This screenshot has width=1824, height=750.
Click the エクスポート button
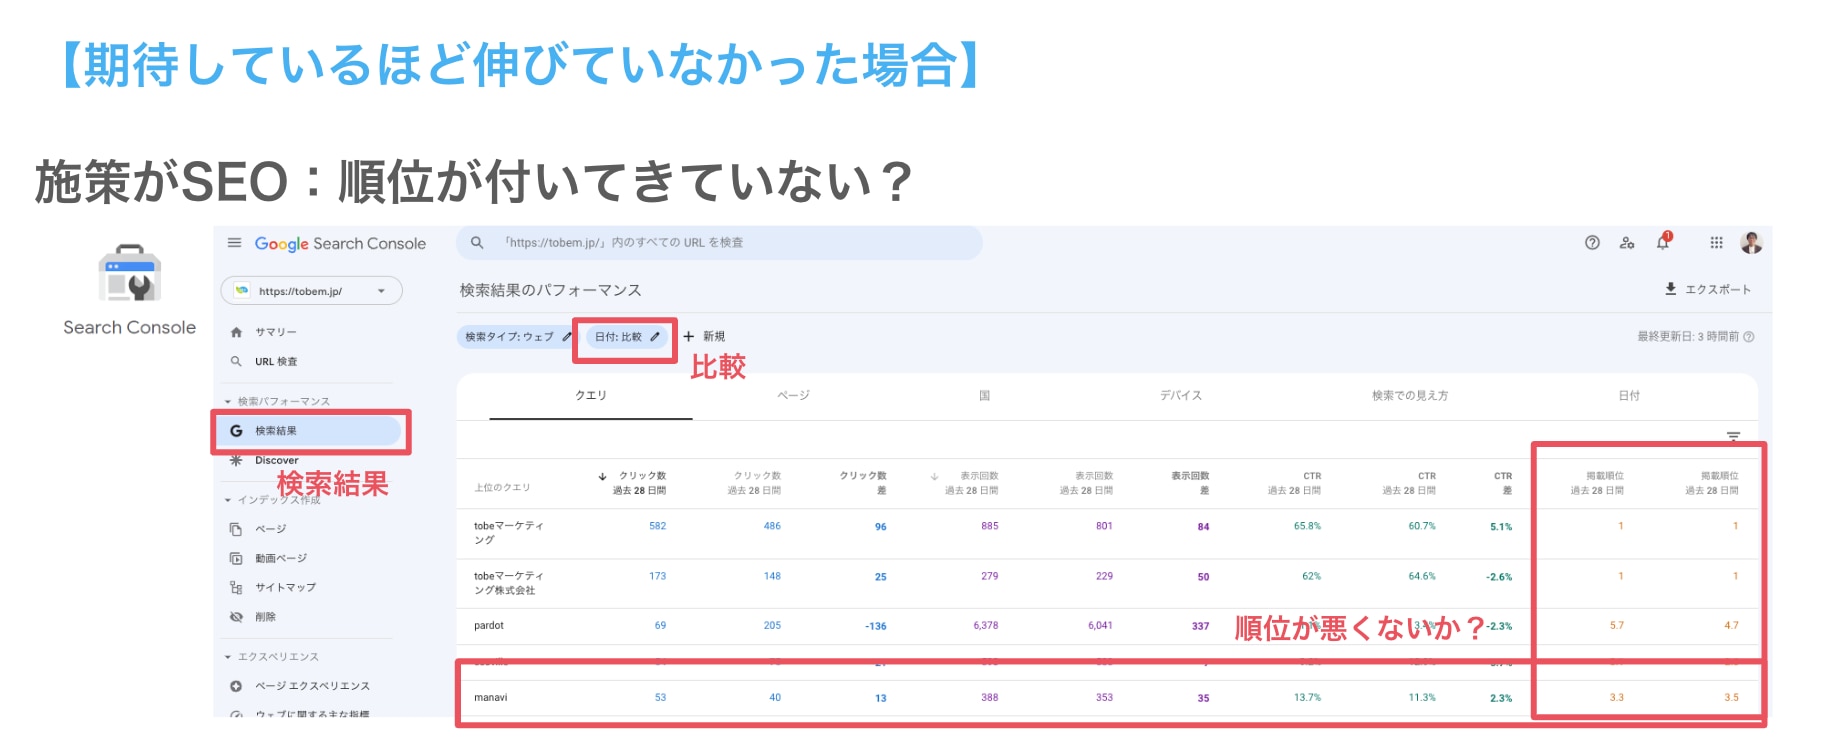pos(1708,289)
